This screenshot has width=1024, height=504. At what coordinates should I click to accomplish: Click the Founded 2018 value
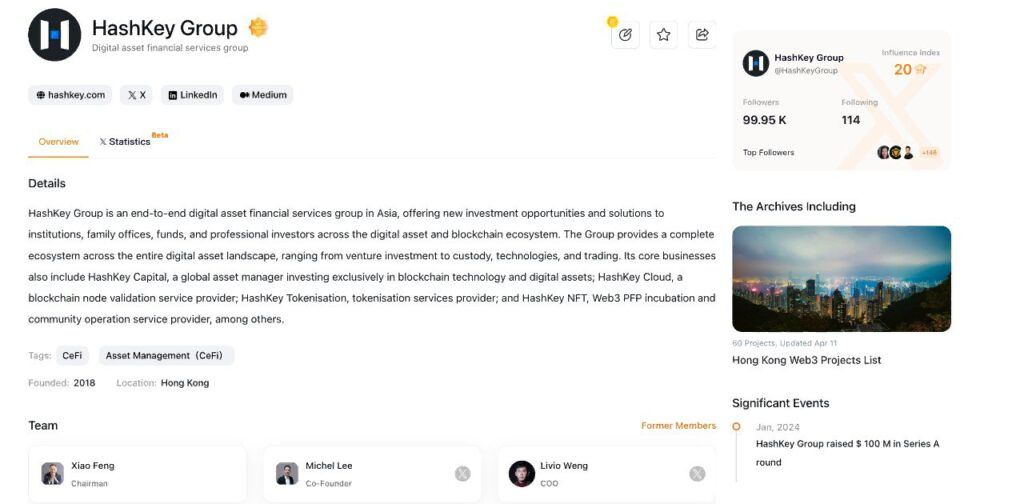click(84, 383)
